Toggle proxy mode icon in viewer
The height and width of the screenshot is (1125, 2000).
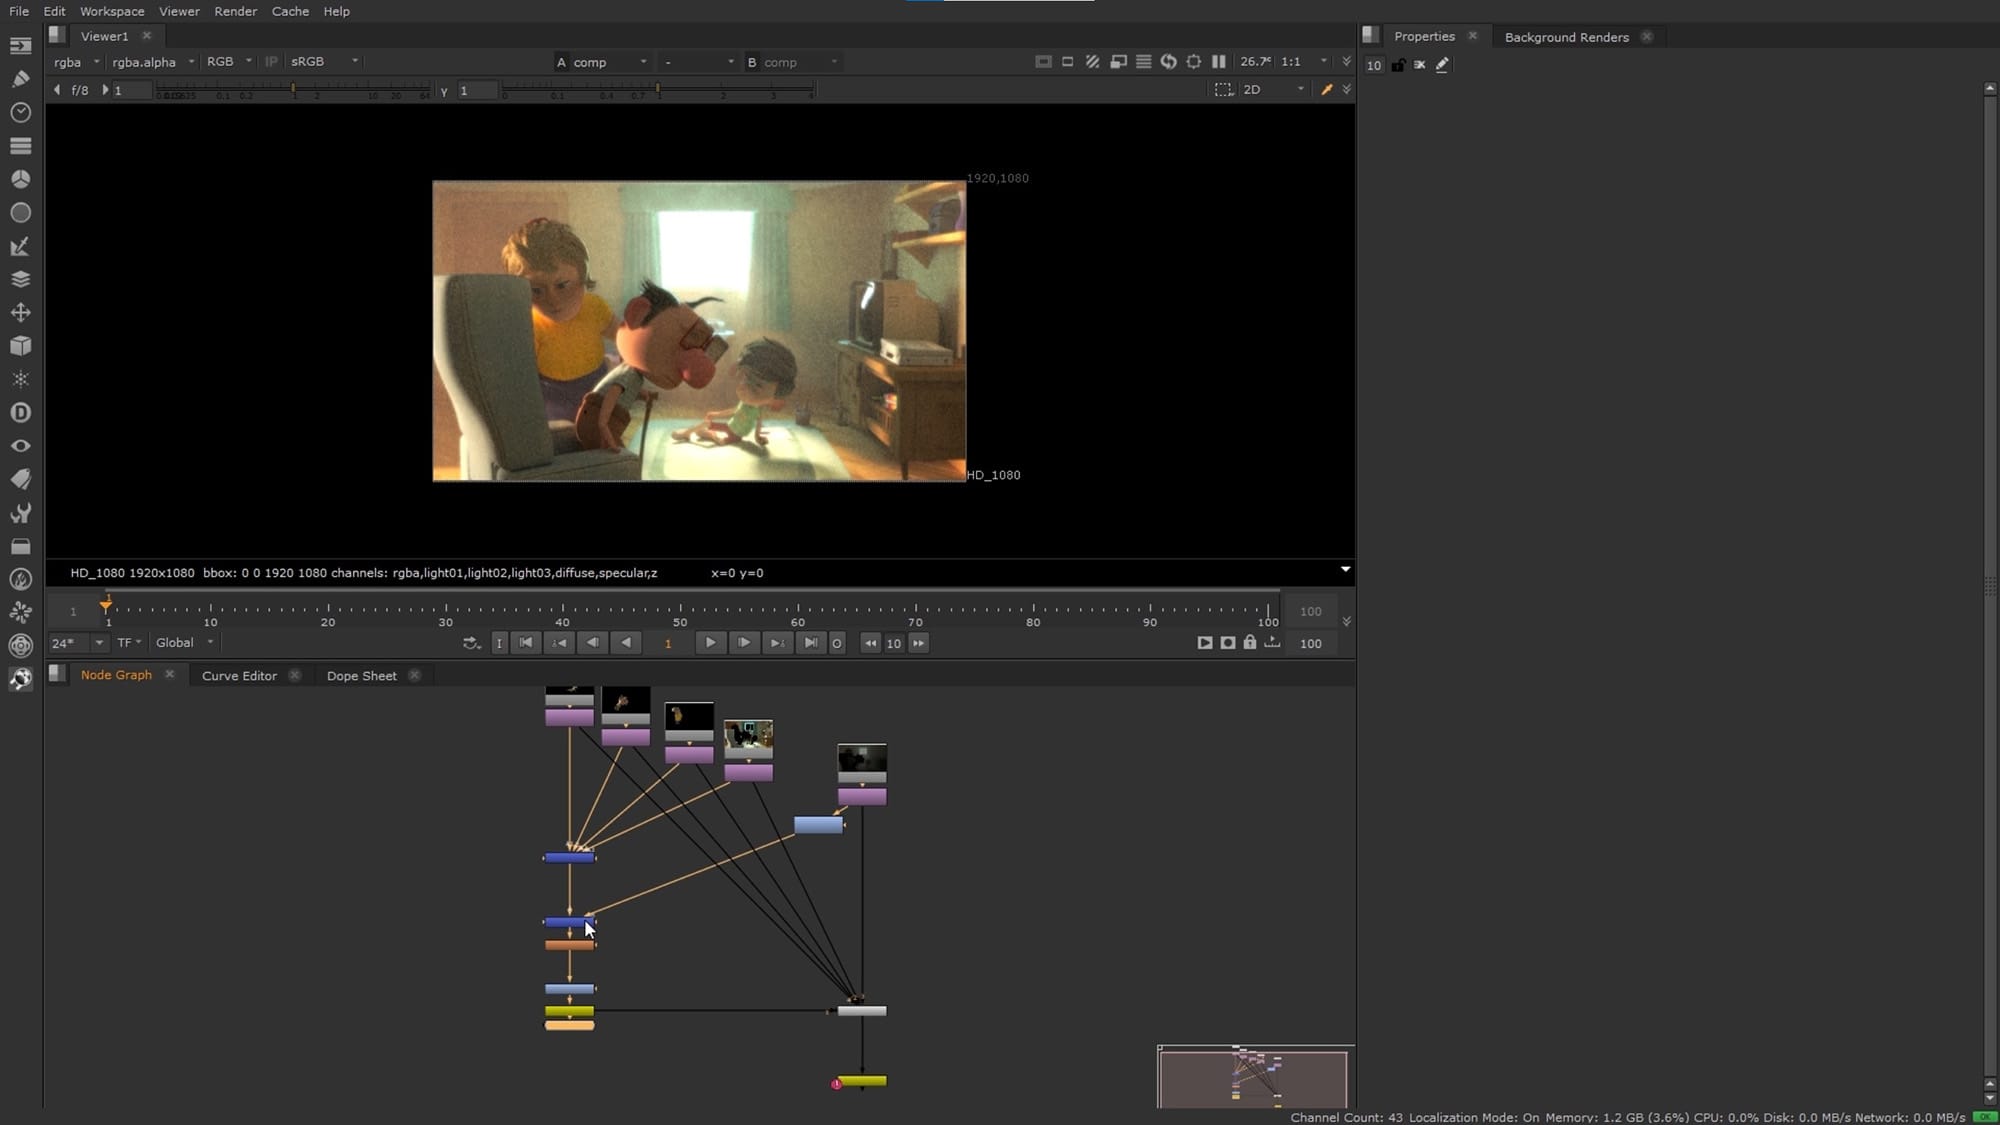pos(1118,61)
